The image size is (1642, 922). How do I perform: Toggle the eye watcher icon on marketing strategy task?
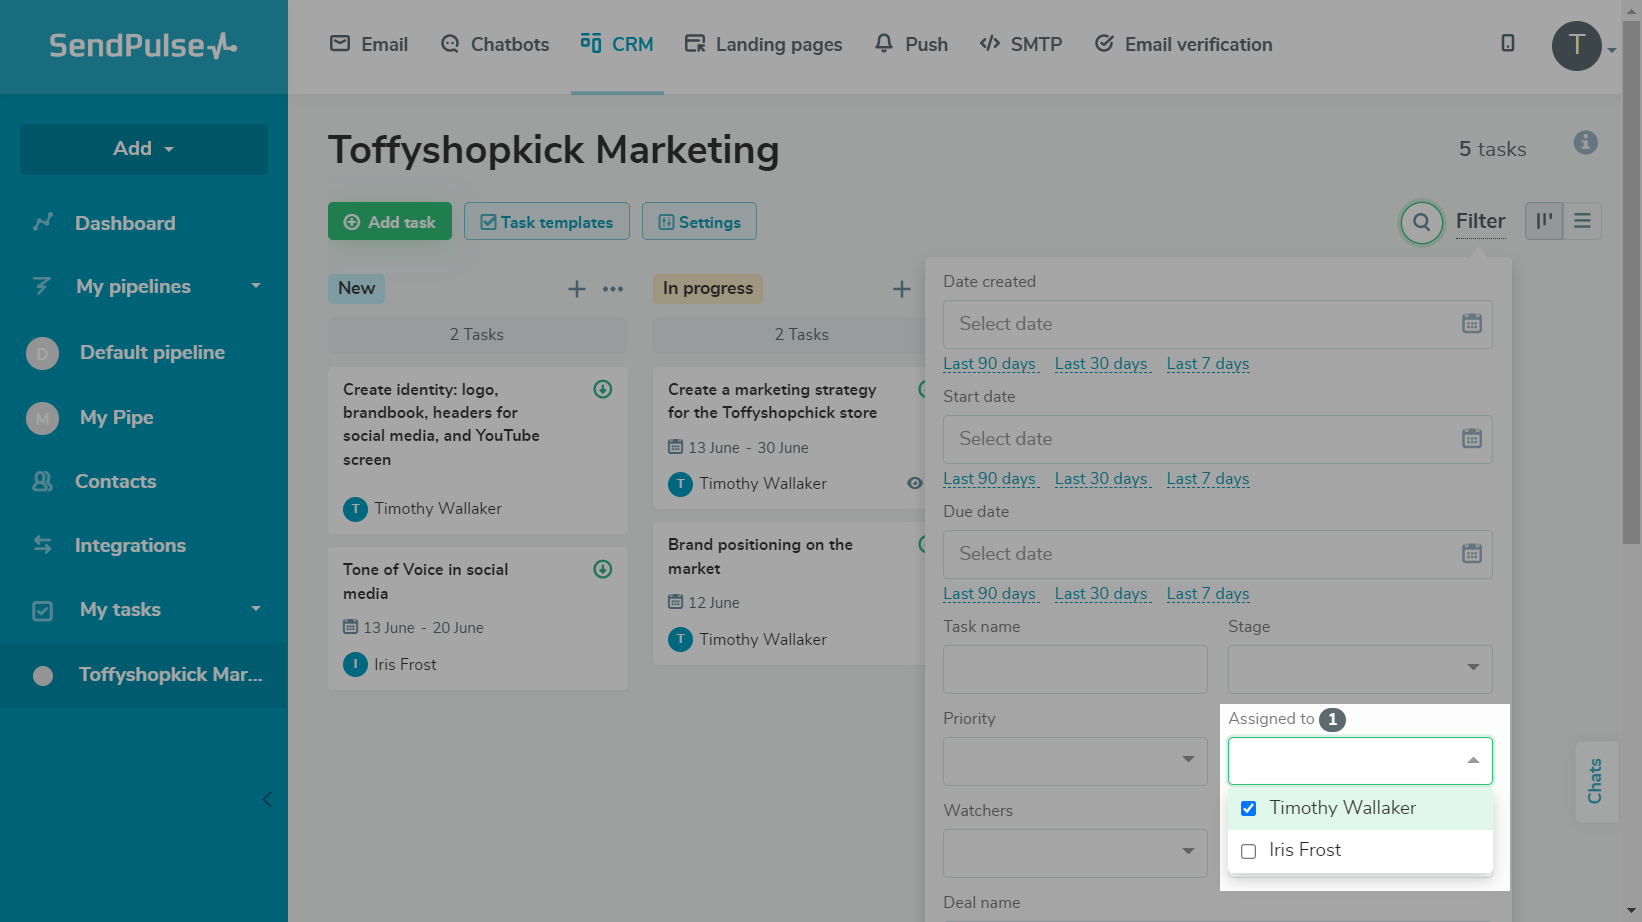tap(914, 483)
